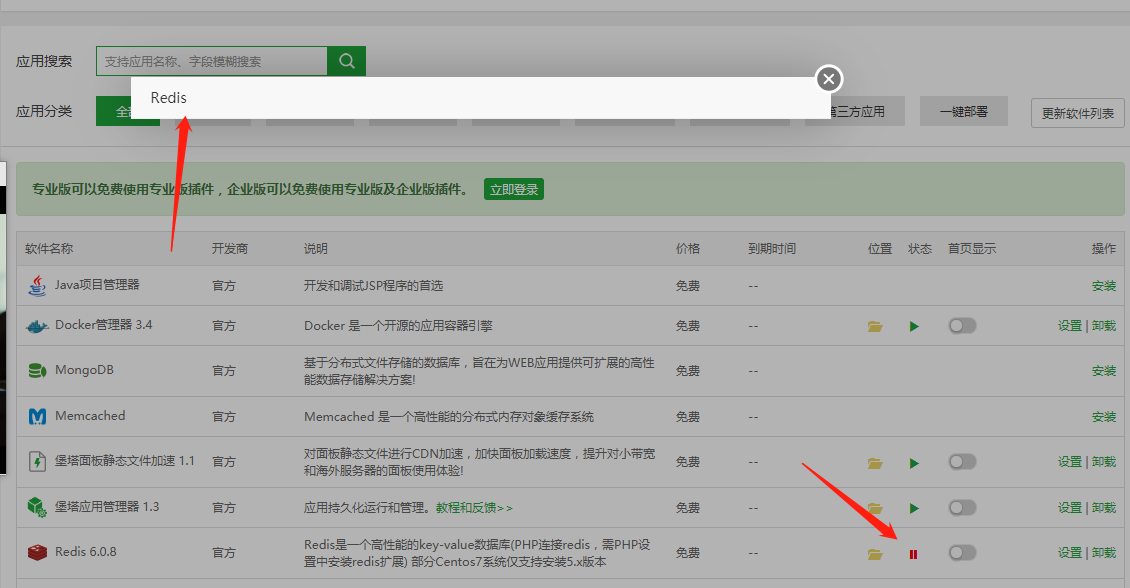Select the 一键部署 category tab
1130x588 pixels.
(963, 112)
